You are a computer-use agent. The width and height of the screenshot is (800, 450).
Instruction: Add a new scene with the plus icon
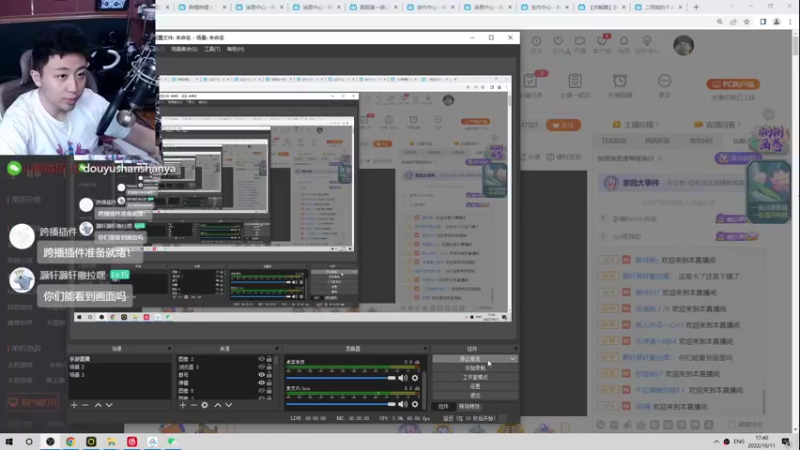[x=74, y=405]
